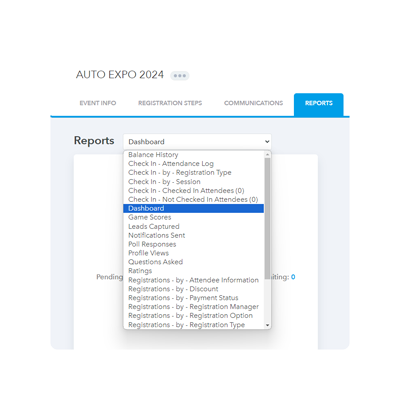400x400 pixels.
Task: Open the Event Info tab
Action: coord(98,103)
